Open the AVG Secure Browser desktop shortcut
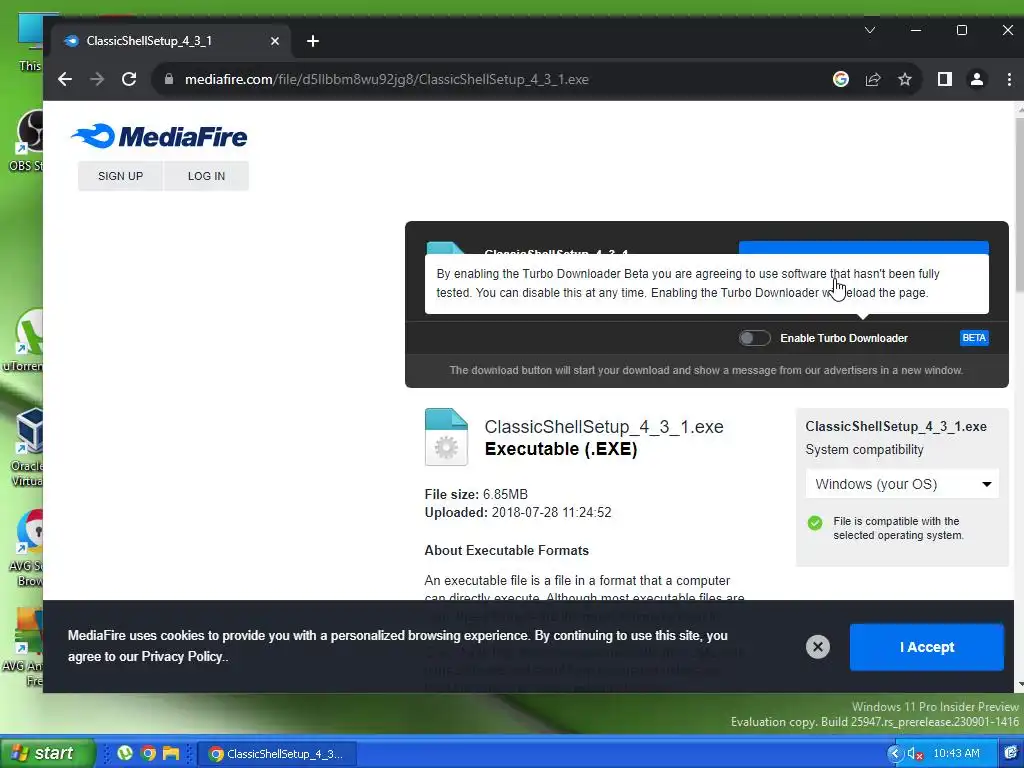Screen dimensions: 1024x768 [27, 548]
